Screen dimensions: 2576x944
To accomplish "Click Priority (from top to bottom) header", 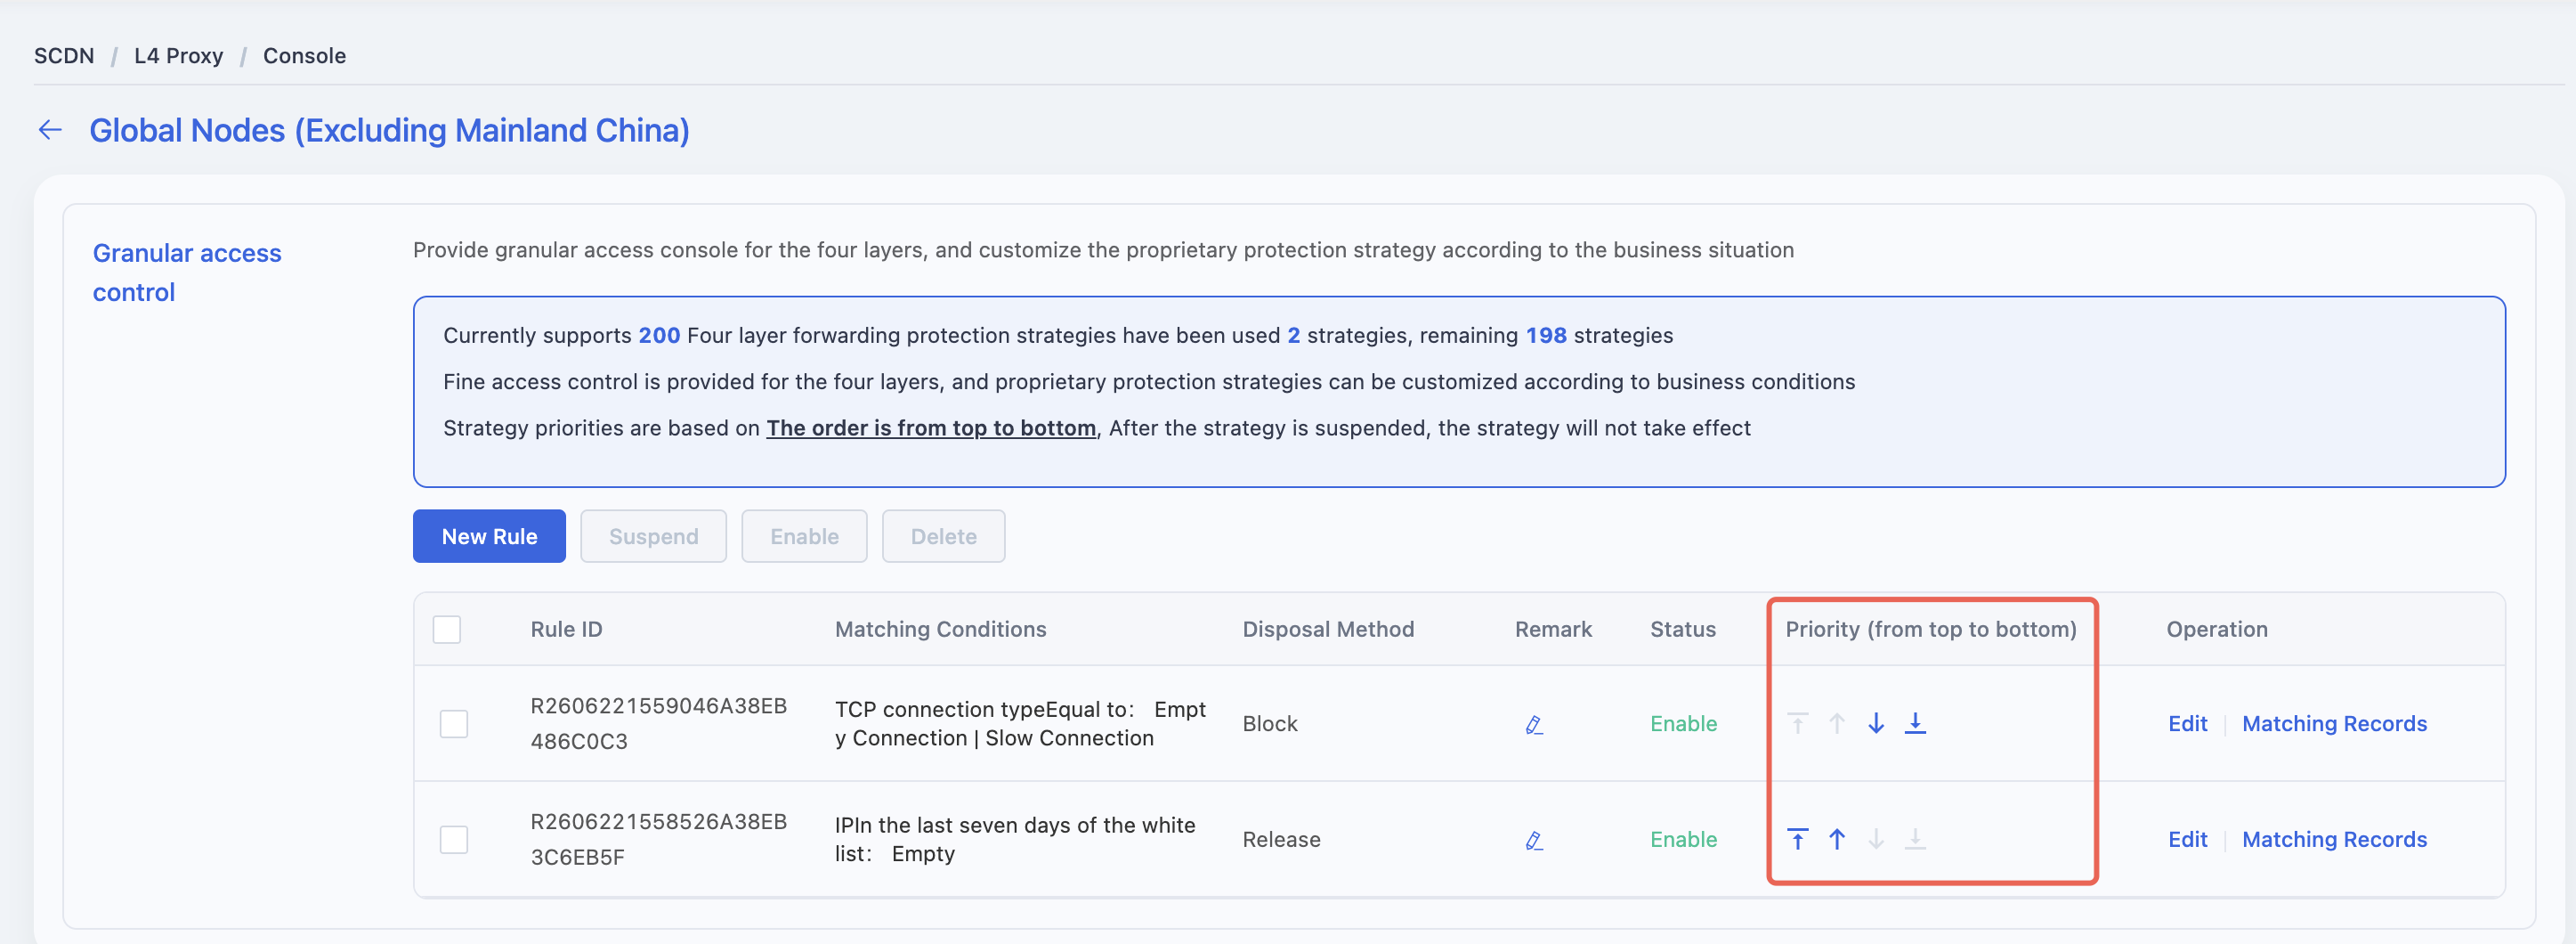I will pos(1930,629).
